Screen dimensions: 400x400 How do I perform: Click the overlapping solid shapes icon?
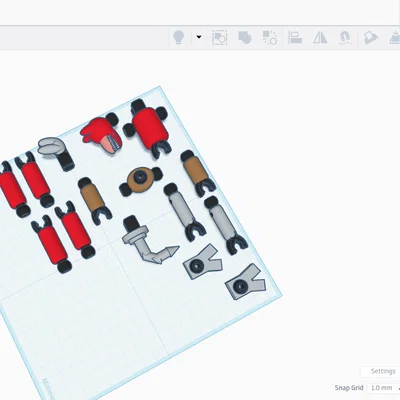(245, 37)
